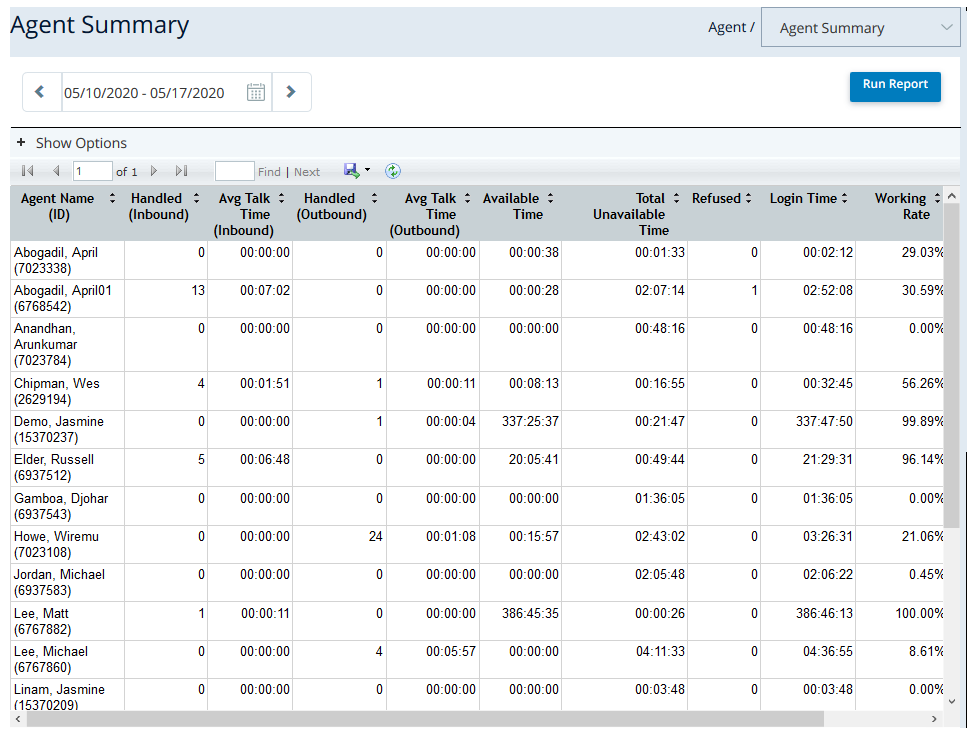Go to next date range arrow

point(291,92)
